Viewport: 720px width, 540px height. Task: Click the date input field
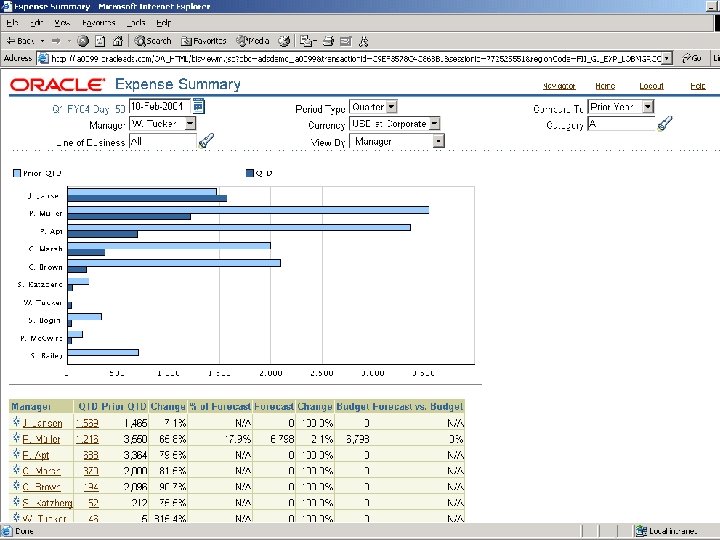(159, 106)
